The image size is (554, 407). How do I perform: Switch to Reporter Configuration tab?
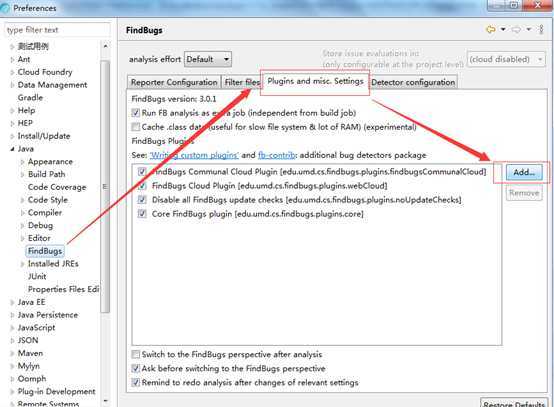point(174,82)
